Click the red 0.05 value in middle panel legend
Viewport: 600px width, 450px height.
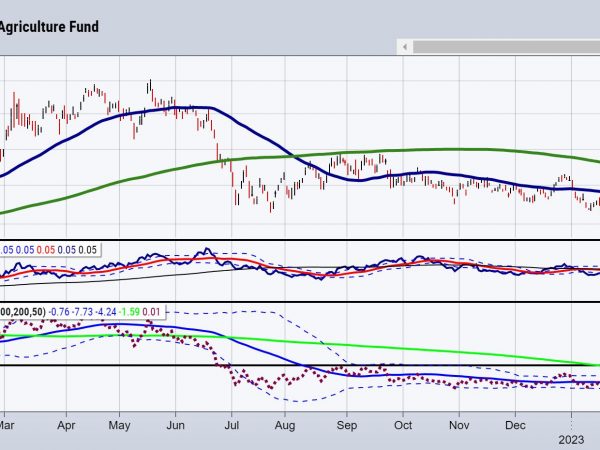(x=46, y=250)
